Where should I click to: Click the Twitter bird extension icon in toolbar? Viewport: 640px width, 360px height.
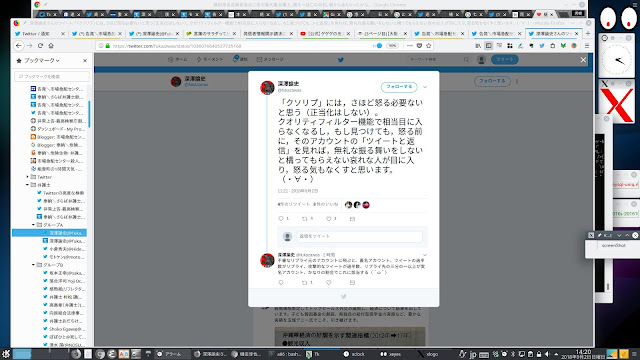542,46
